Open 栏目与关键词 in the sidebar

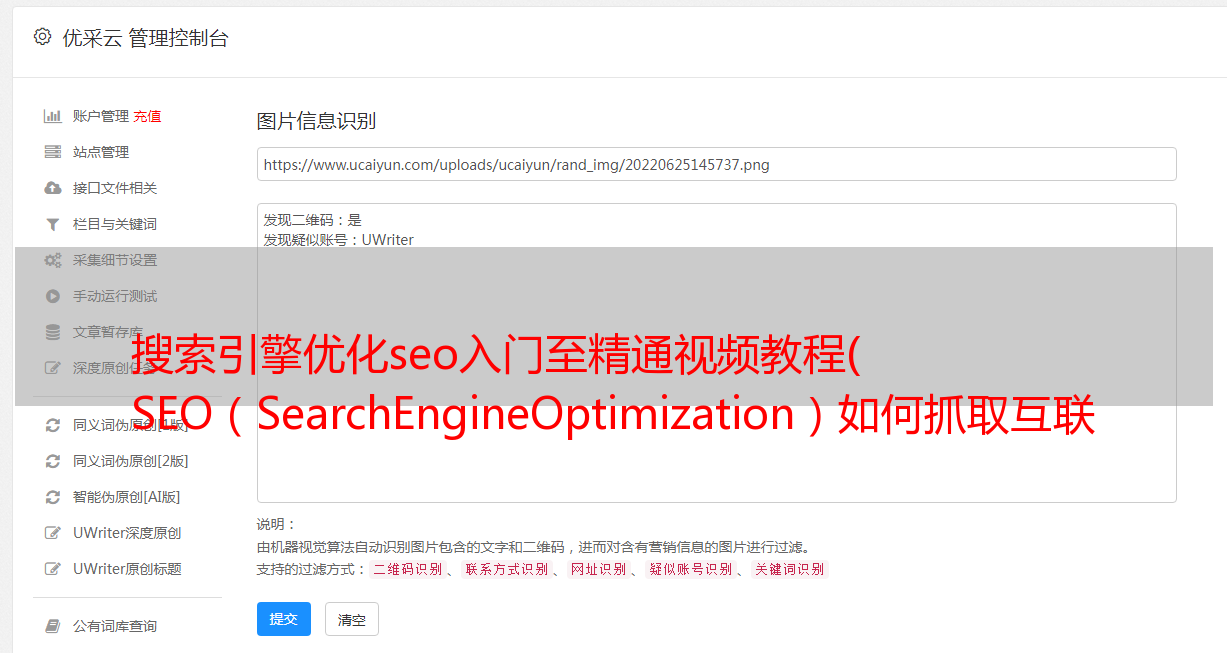115,224
